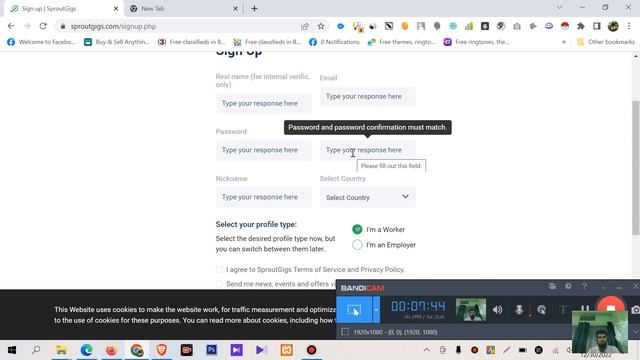Open the Chrome extensions puzzle icon
The width and height of the screenshot is (640, 360).
coord(581,26)
